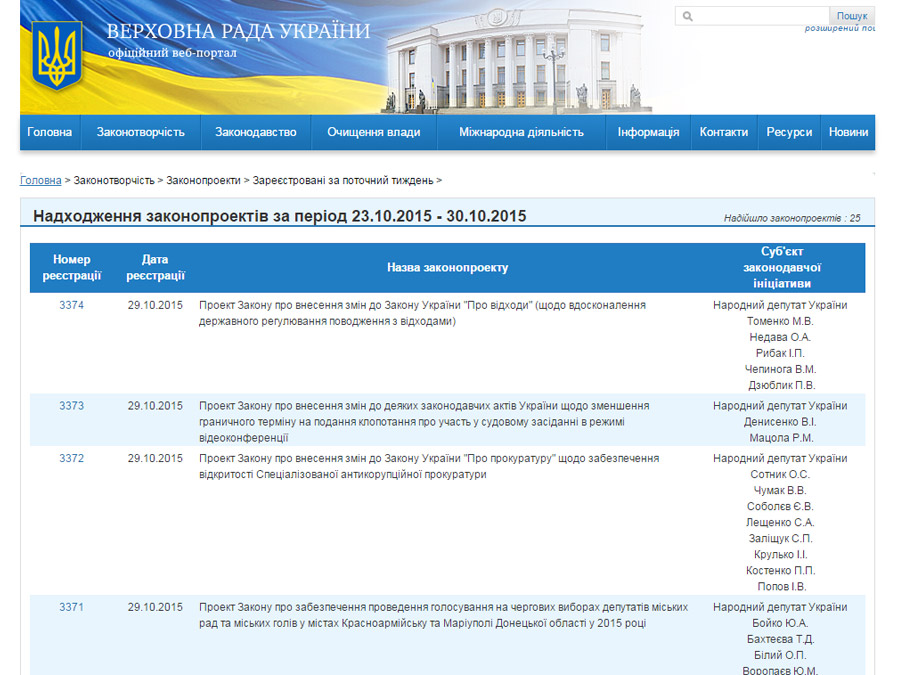Click bill title about Красноармійську та Маріуполі elections
The width and height of the screenshot is (900, 675).
click(x=443, y=615)
